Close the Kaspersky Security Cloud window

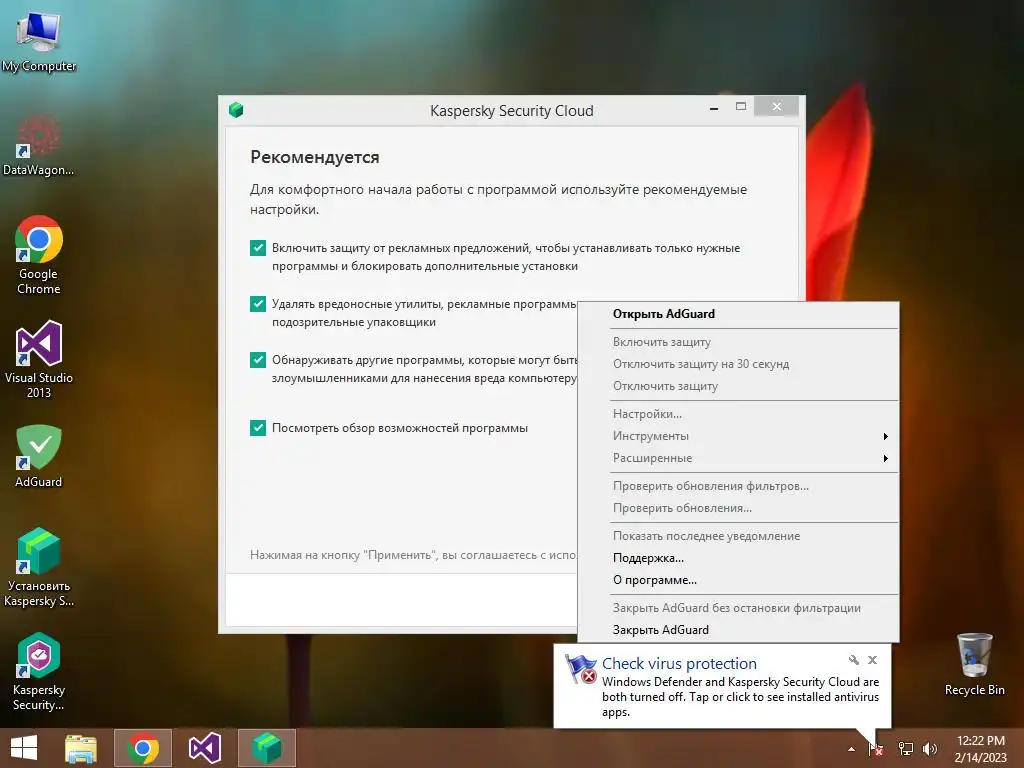click(776, 106)
